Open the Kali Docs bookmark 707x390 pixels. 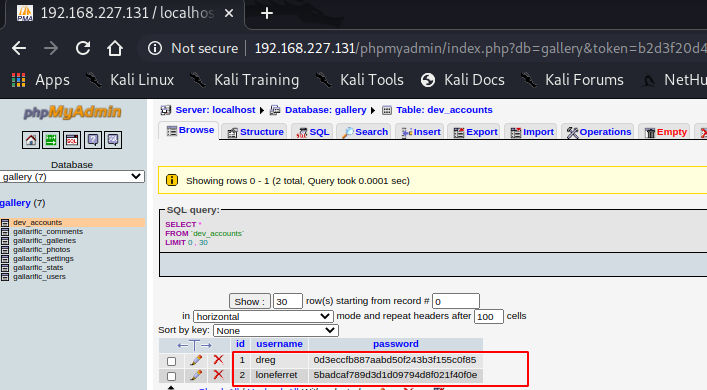point(463,80)
